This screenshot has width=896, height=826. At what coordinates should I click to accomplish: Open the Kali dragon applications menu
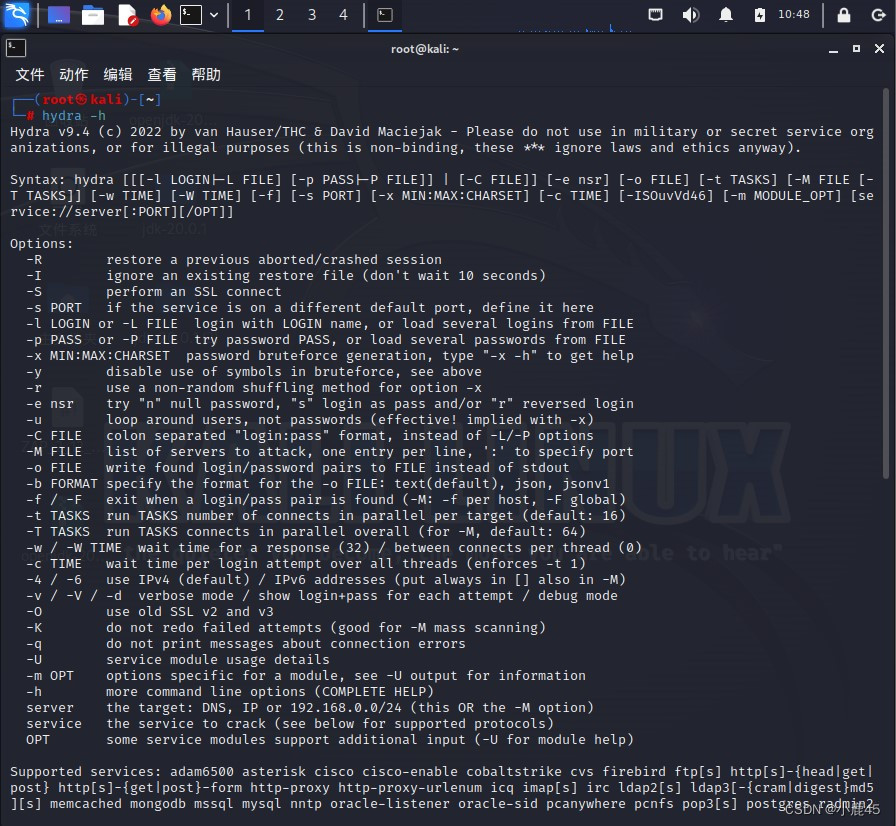16,15
